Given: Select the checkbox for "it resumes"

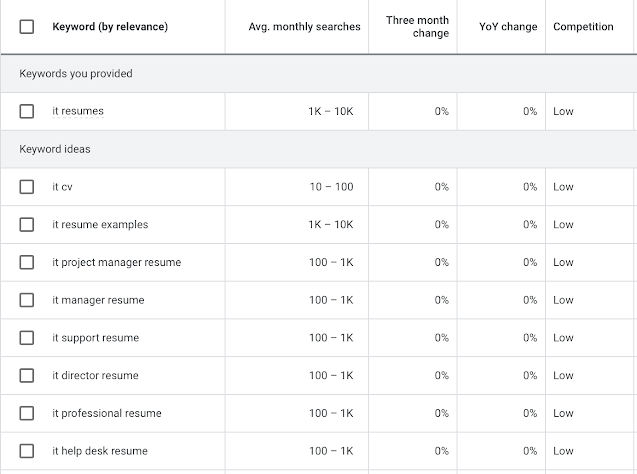Looking at the screenshot, I should [27, 111].
